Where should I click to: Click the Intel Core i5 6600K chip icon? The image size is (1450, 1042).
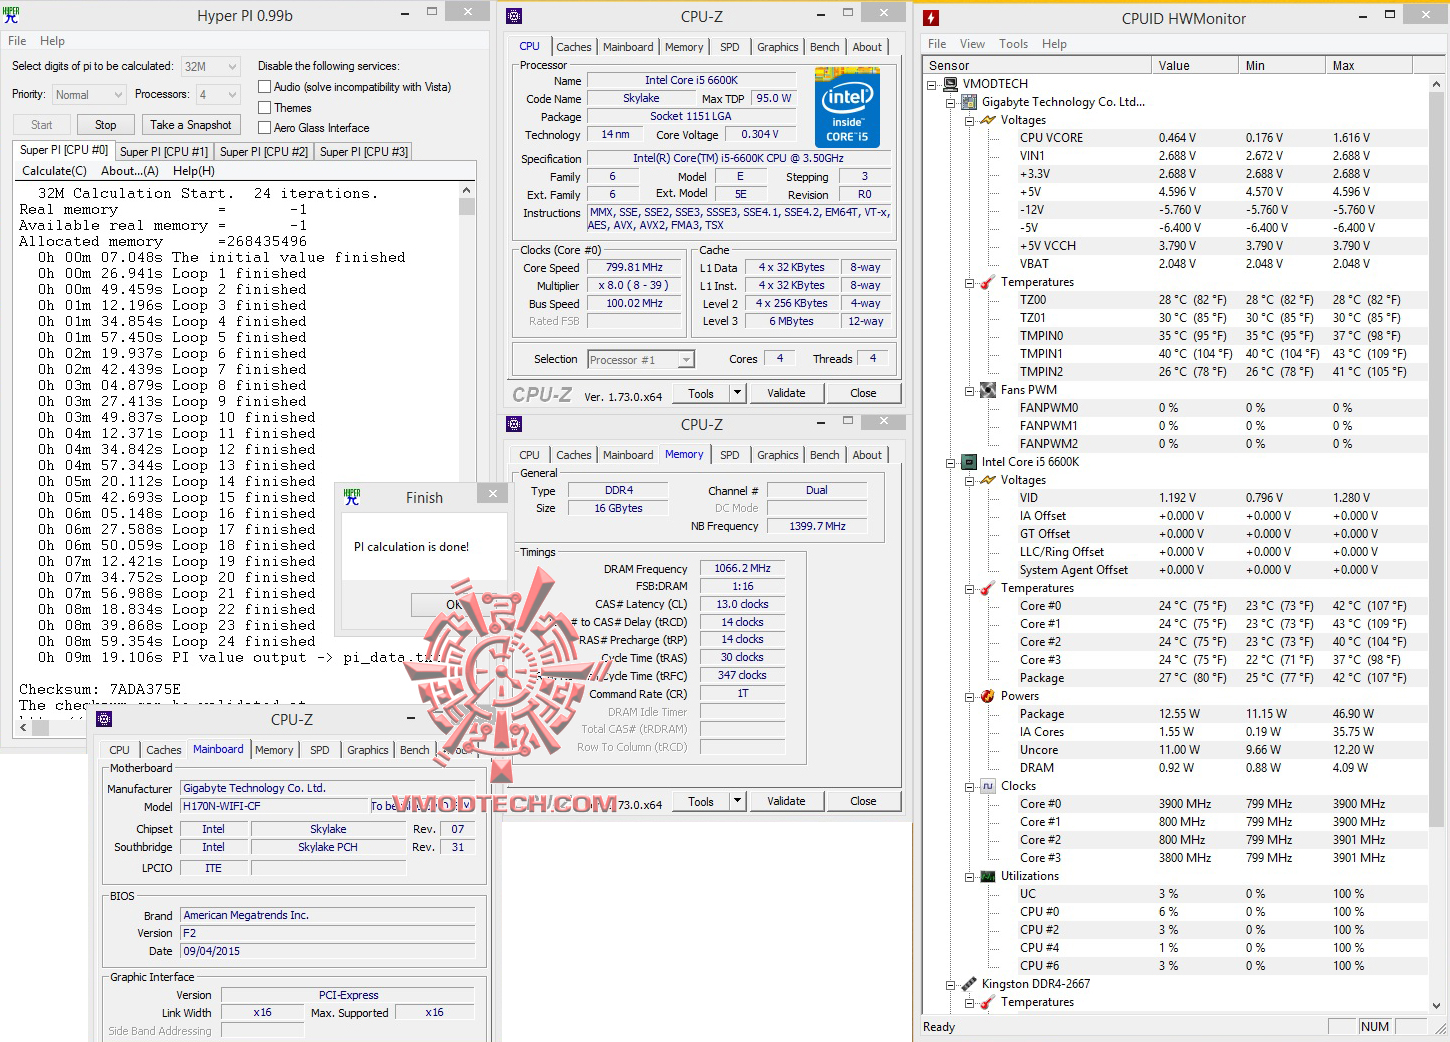click(x=968, y=462)
